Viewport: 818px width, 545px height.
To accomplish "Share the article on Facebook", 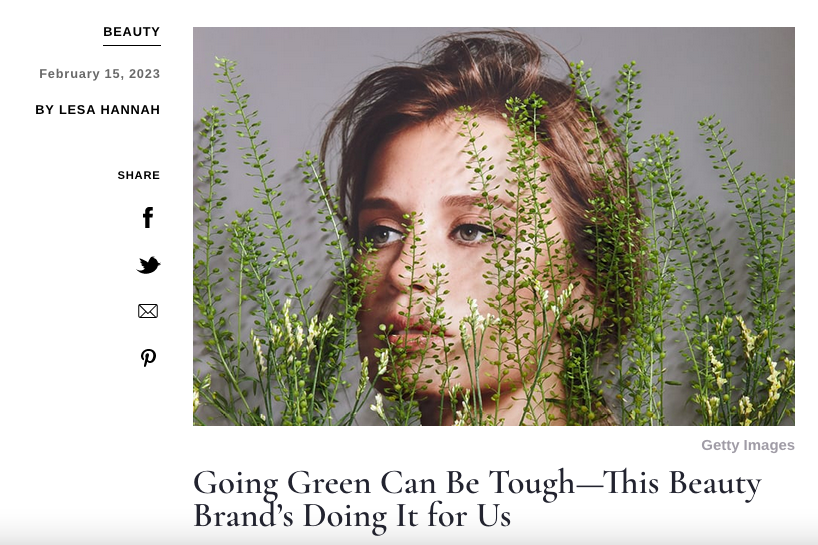I will pos(148,217).
